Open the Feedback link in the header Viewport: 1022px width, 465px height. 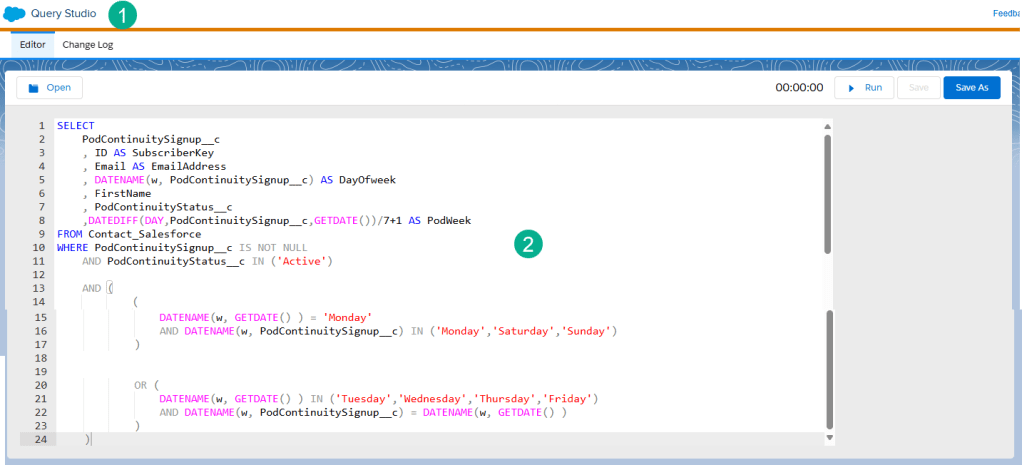[1005, 14]
